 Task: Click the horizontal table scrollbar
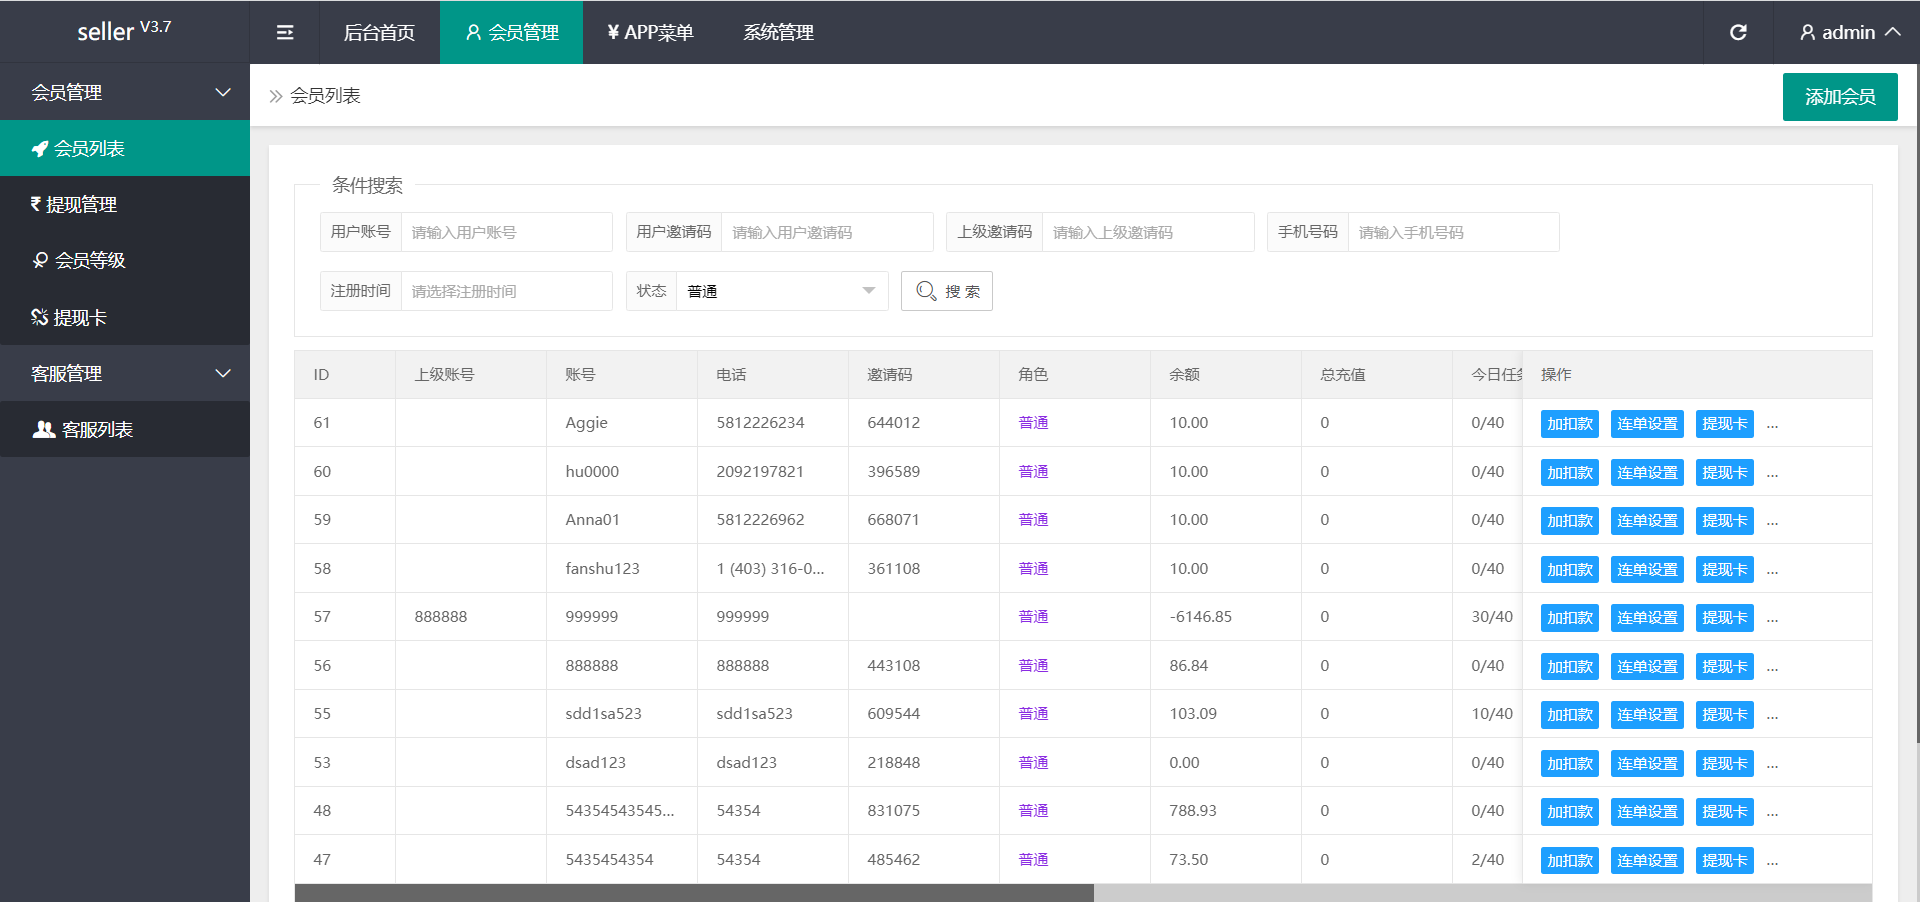pos(694,892)
